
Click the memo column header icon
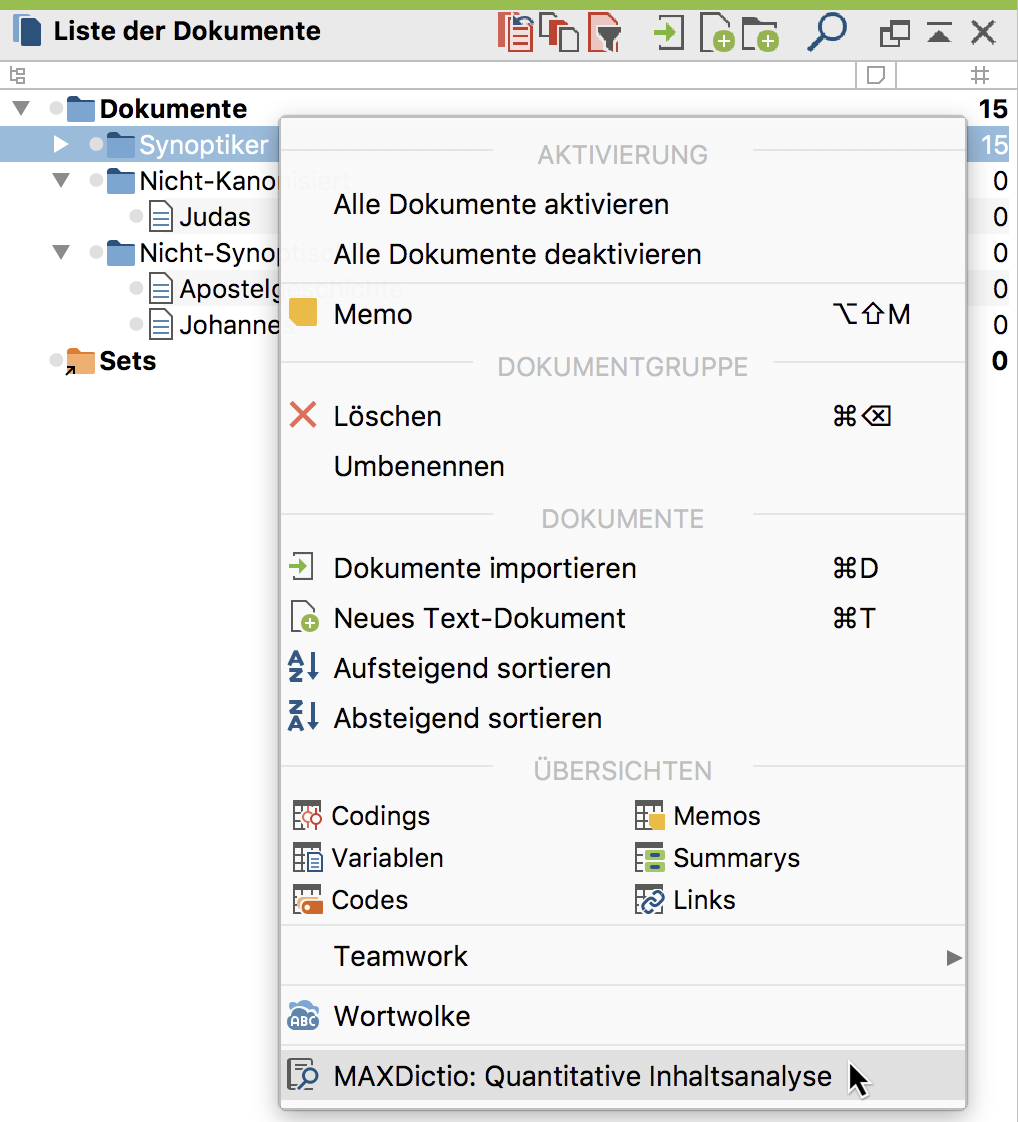click(876, 74)
